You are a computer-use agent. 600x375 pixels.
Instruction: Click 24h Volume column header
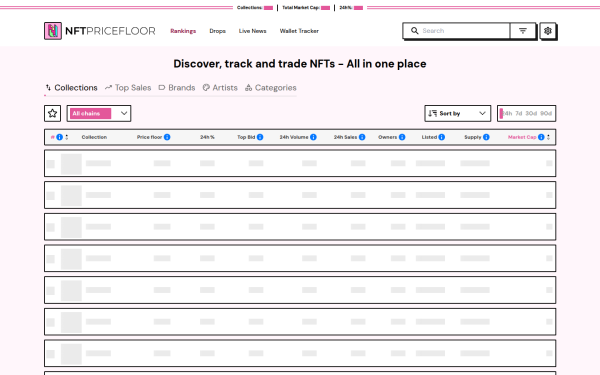pos(294,137)
